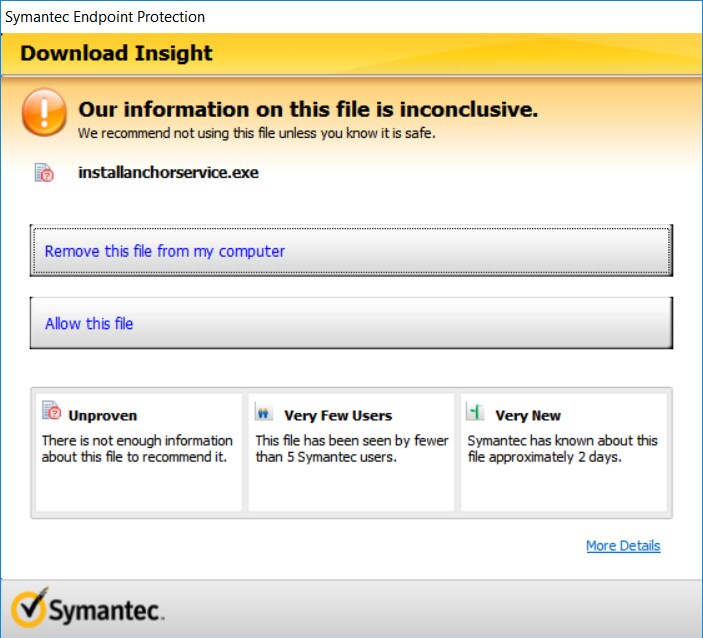
Task: Open the More Details link
Action: click(x=623, y=546)
